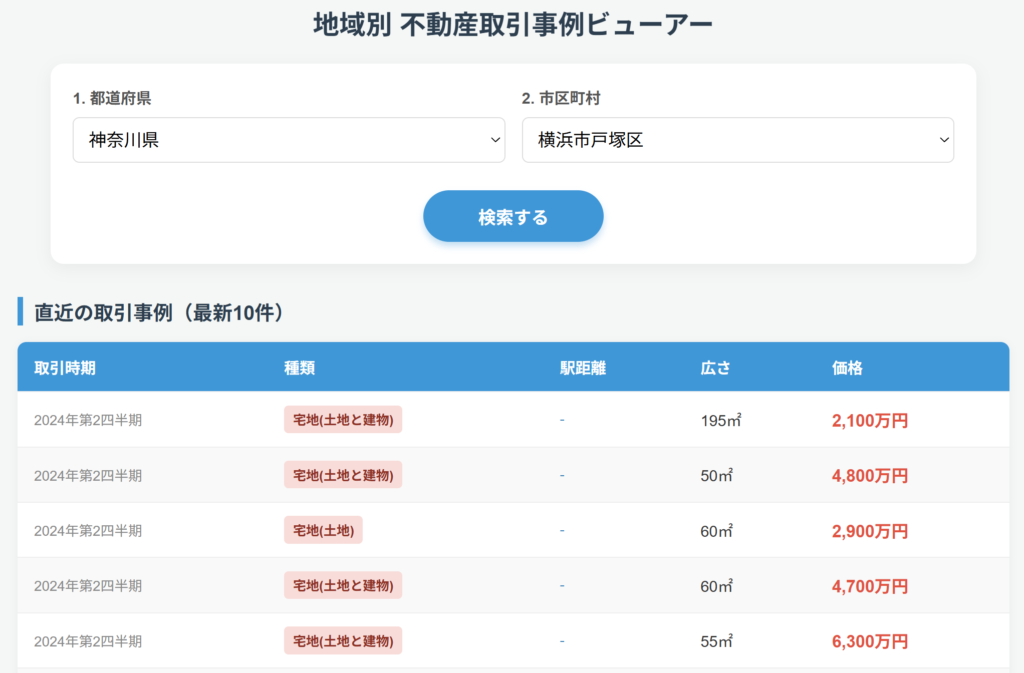The image size is (1024, 673).
Task: Click the 50㎡ area value
Action: [717, 476]
